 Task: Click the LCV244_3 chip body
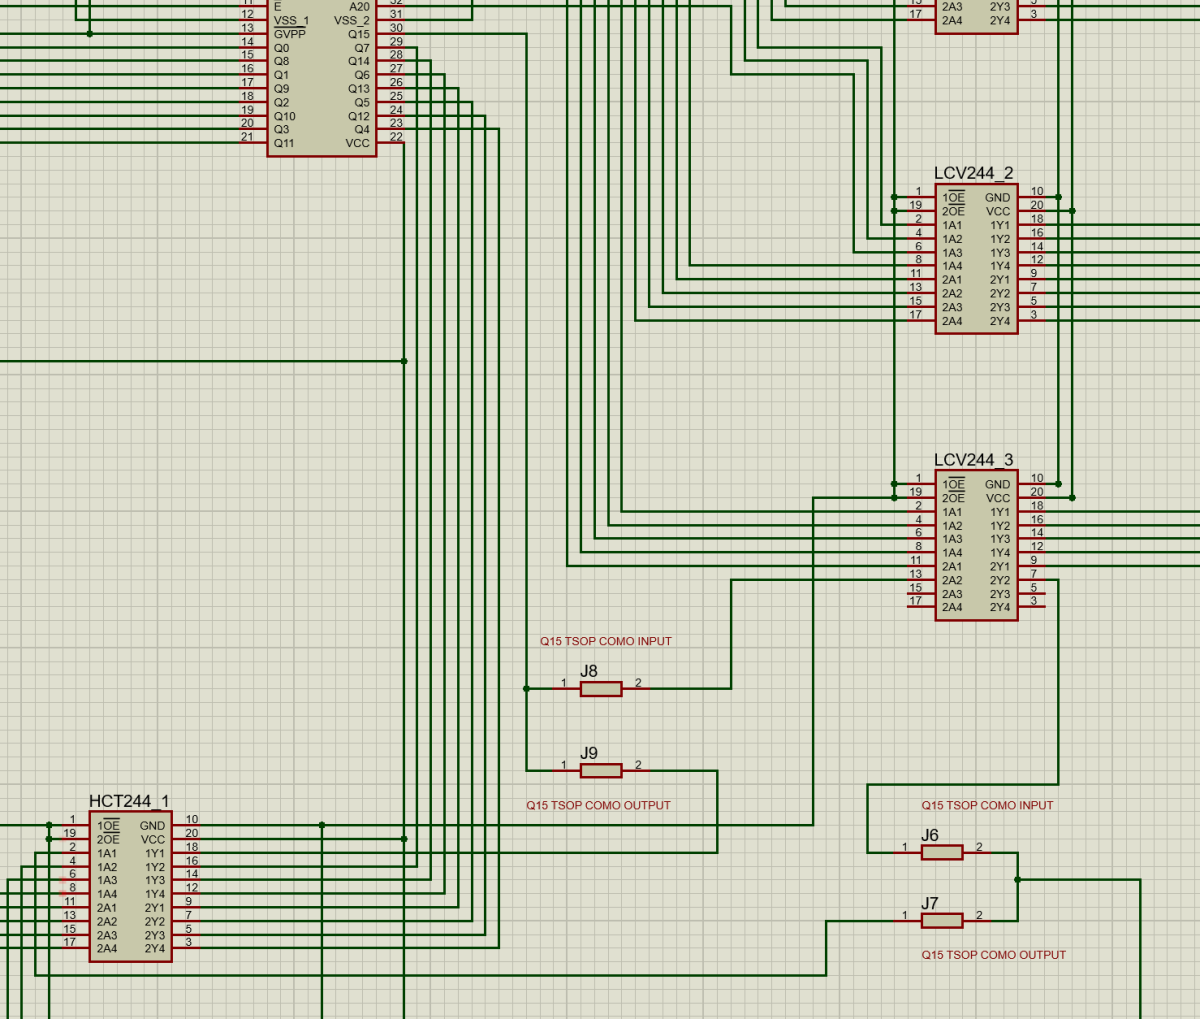click(x=976, y=545)
